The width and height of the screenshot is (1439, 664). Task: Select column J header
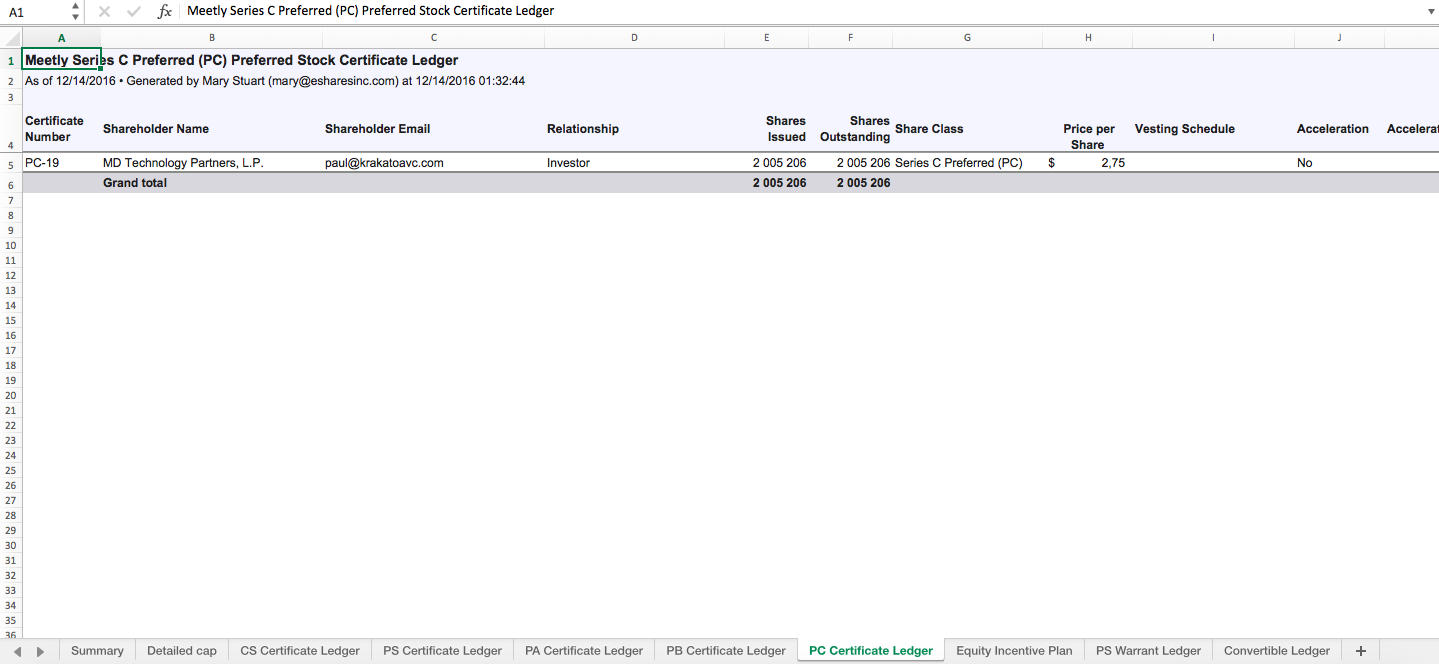(1339, 38)
